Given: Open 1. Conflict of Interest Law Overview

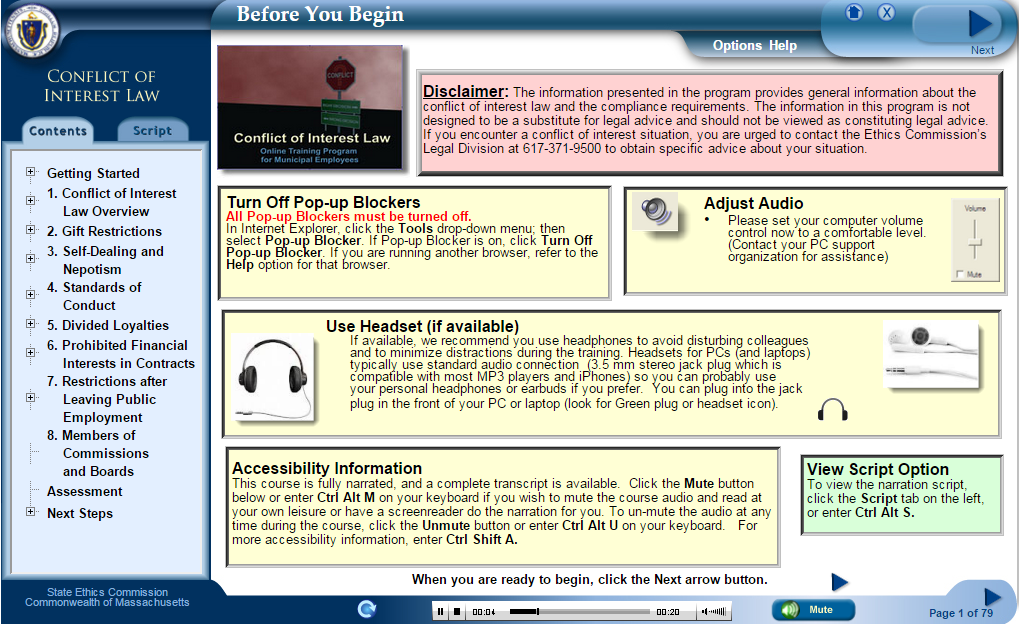Looking at the screenshot, I should click(x=112, y=202).
